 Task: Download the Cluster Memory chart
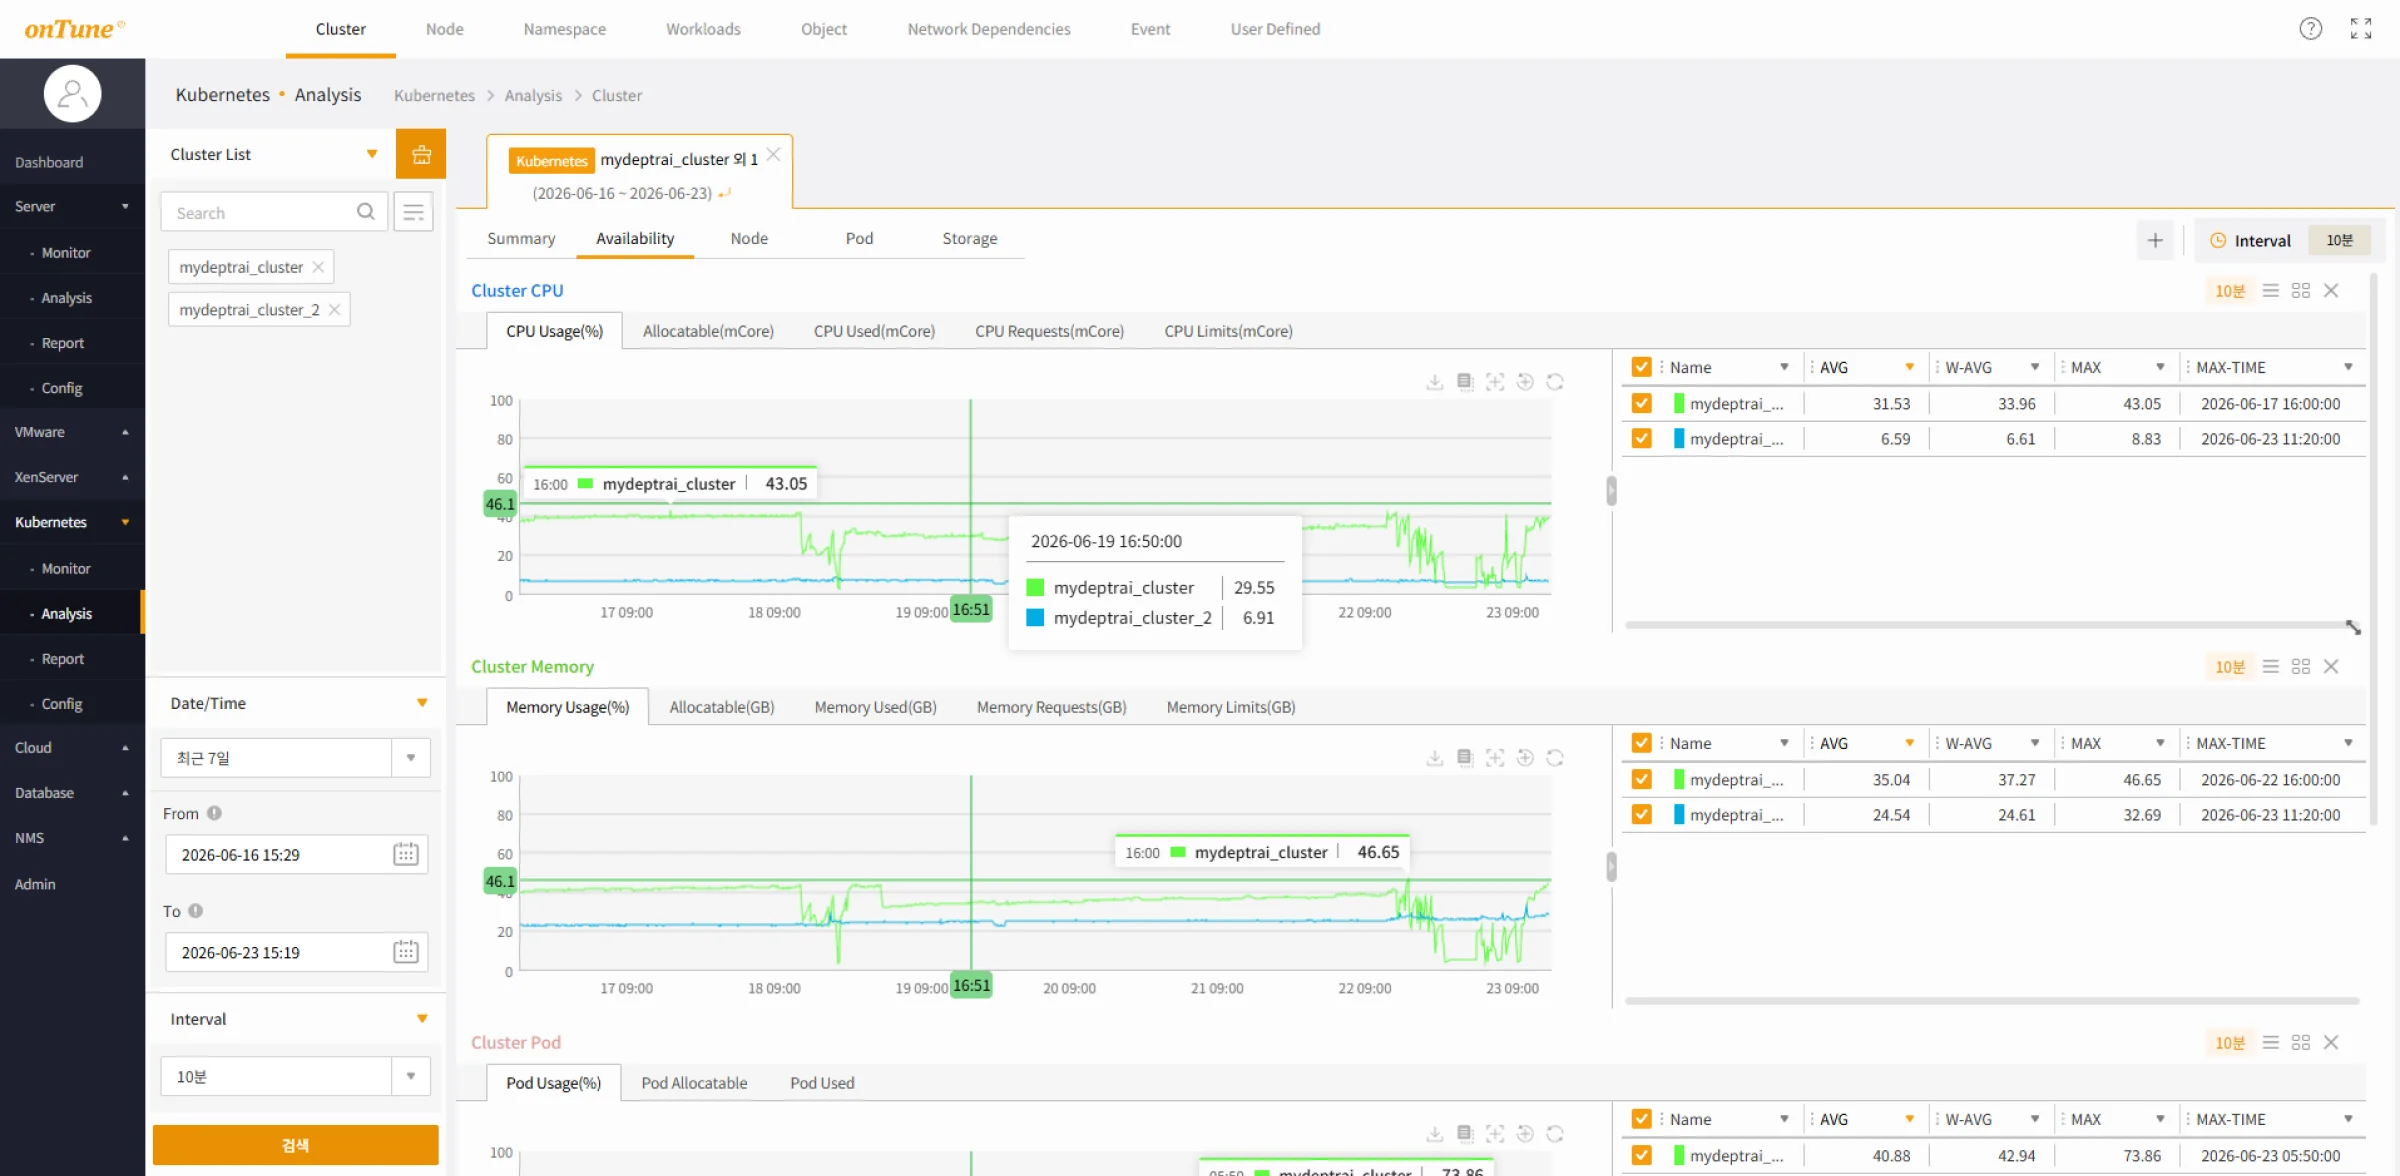click(x=1434, y=758)
